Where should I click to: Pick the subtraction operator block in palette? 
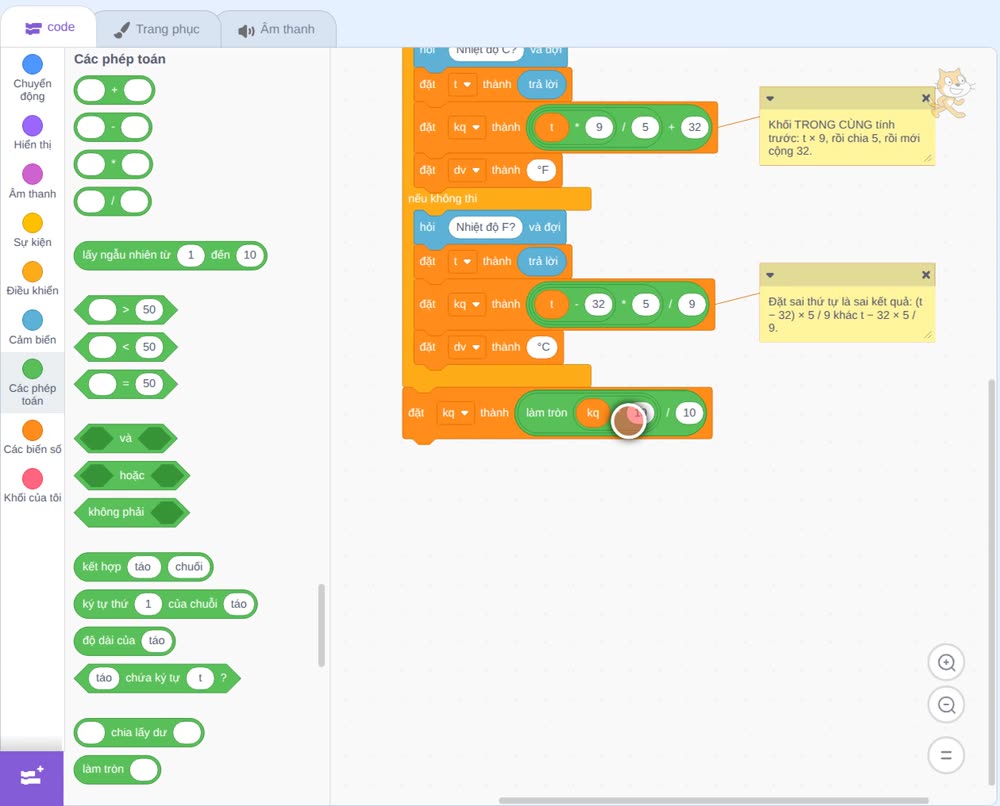click(113, 127)
